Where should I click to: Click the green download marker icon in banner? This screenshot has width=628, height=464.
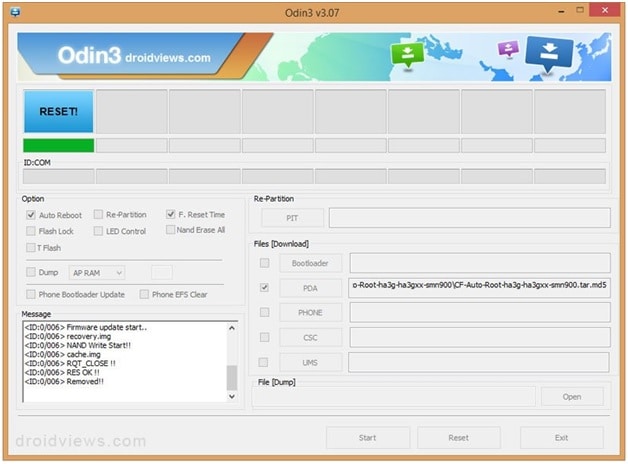(407, 56)
